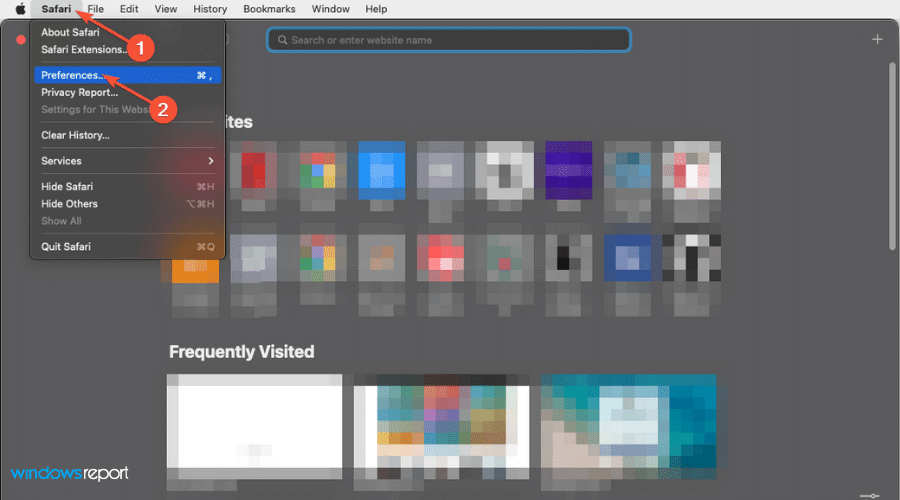Open the purple favorite tile
900x500 pixels.
pyautogui.click(x=568, y=170)
